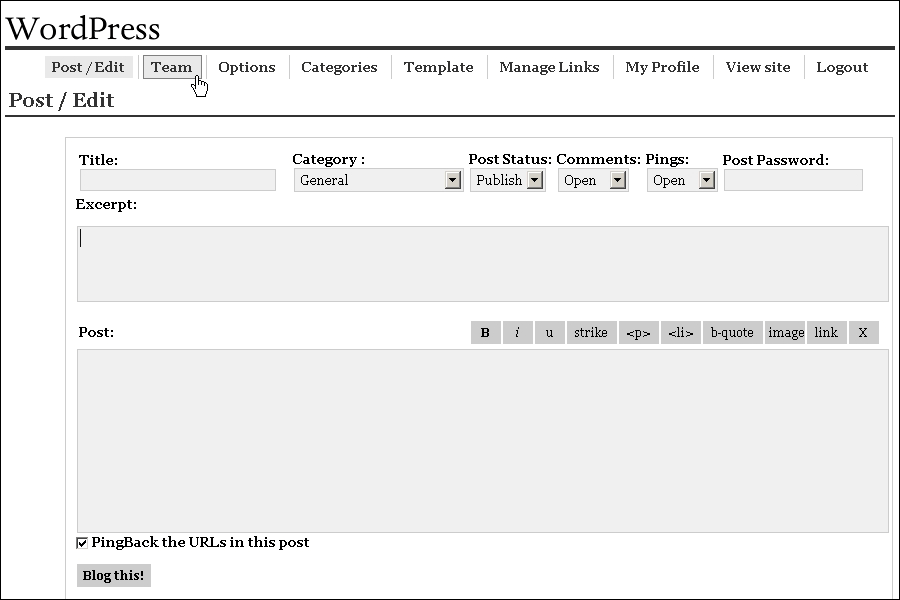Click the underline (u) quicktag button

coord(549,332)
